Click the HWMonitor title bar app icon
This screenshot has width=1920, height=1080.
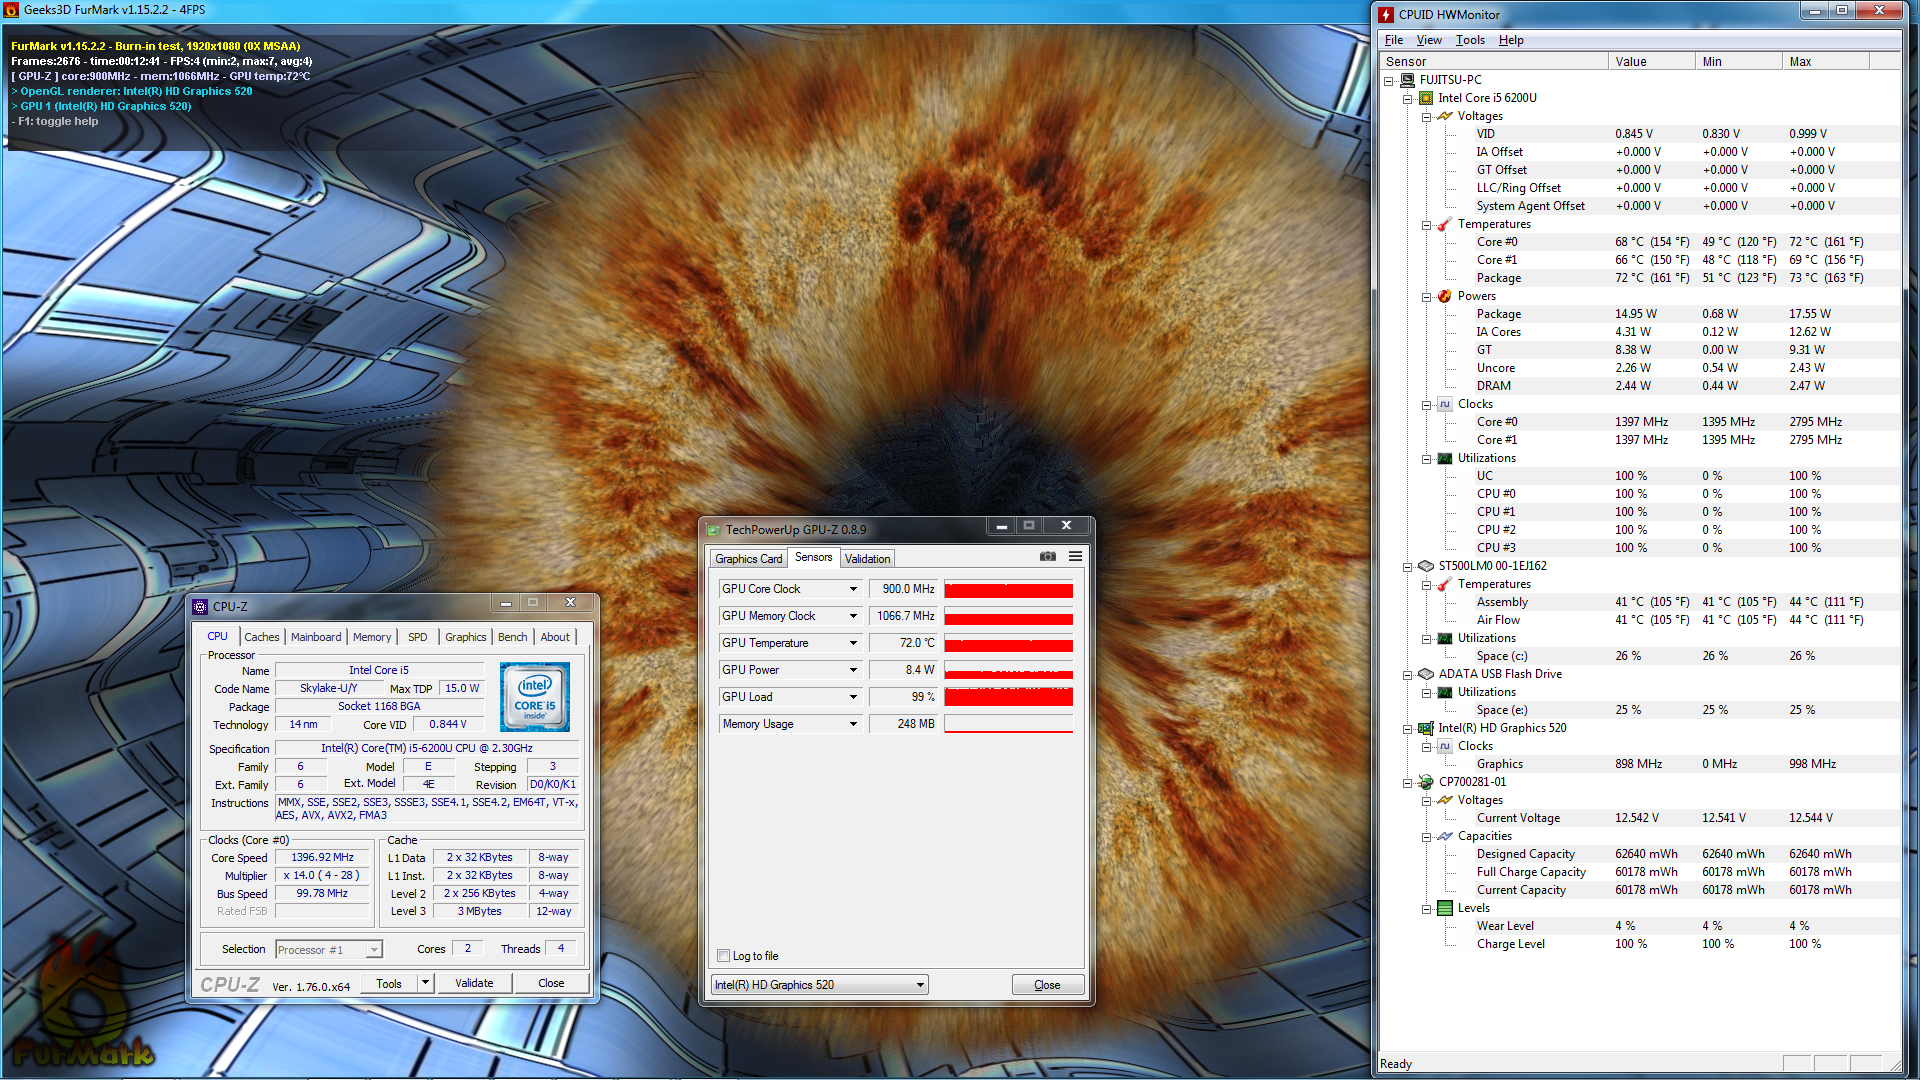1386,14
